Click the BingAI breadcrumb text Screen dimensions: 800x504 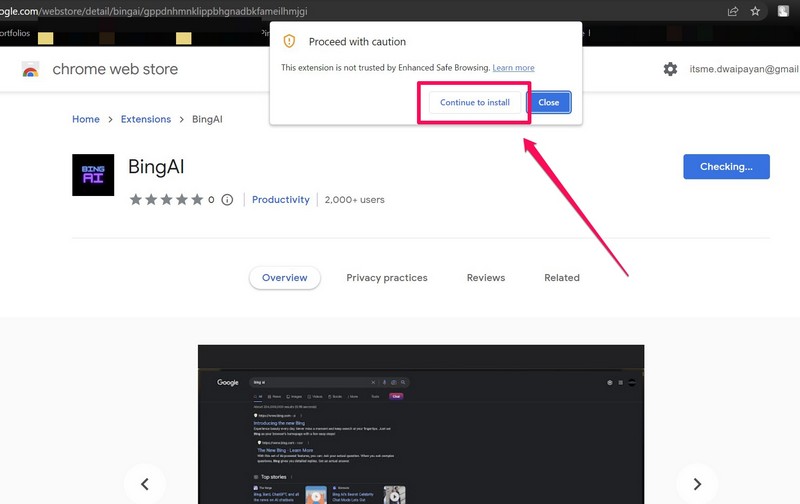[207, 119]
